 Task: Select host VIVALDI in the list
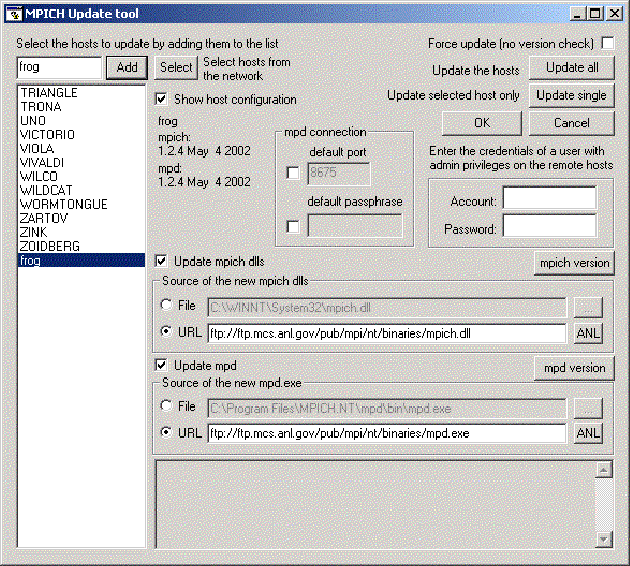(x=82, y=162)
